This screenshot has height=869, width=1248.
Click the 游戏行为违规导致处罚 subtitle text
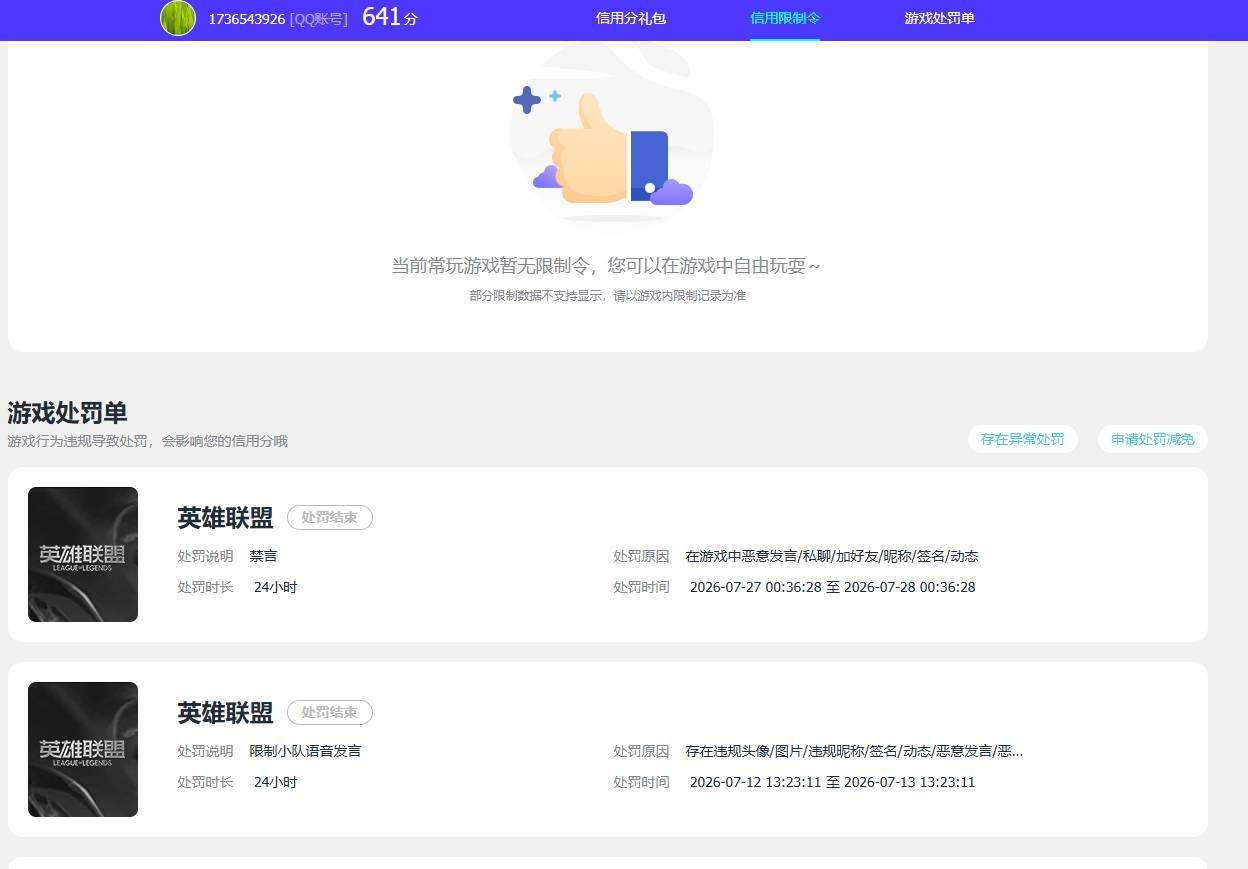pyautogui.click(x=147, y=441)
